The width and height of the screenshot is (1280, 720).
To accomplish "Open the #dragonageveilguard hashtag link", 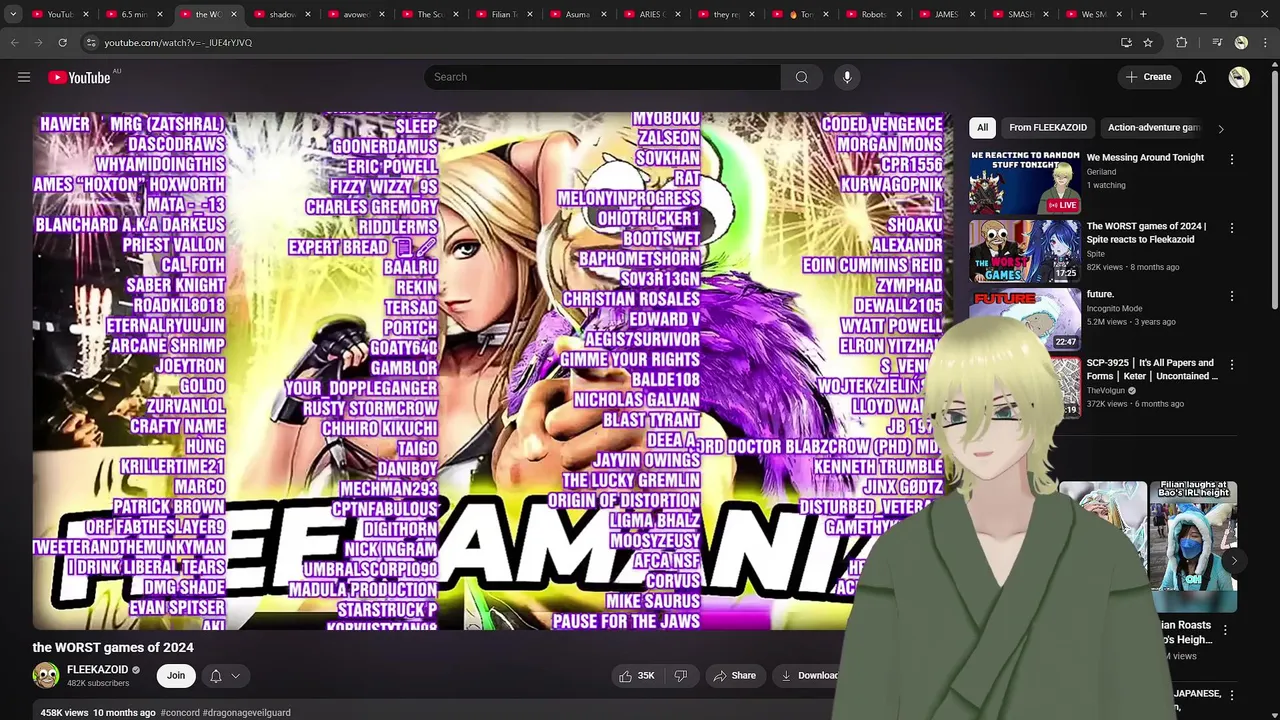I will tap(246, 713).
